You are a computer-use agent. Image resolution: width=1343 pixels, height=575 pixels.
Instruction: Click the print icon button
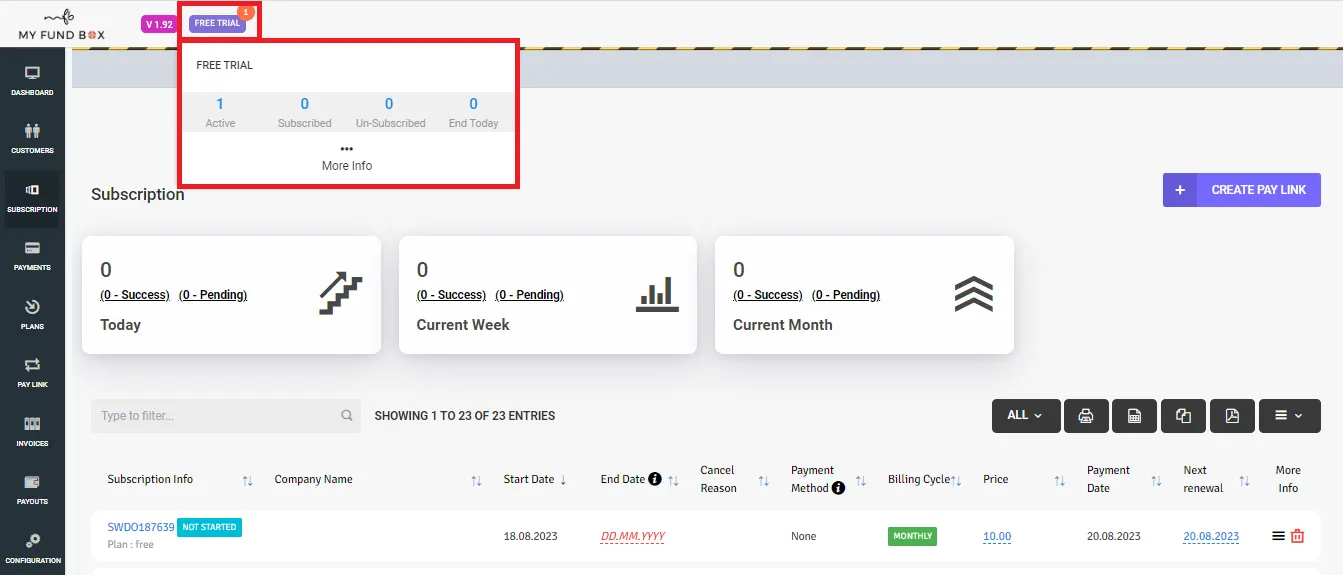[1086, 416]
